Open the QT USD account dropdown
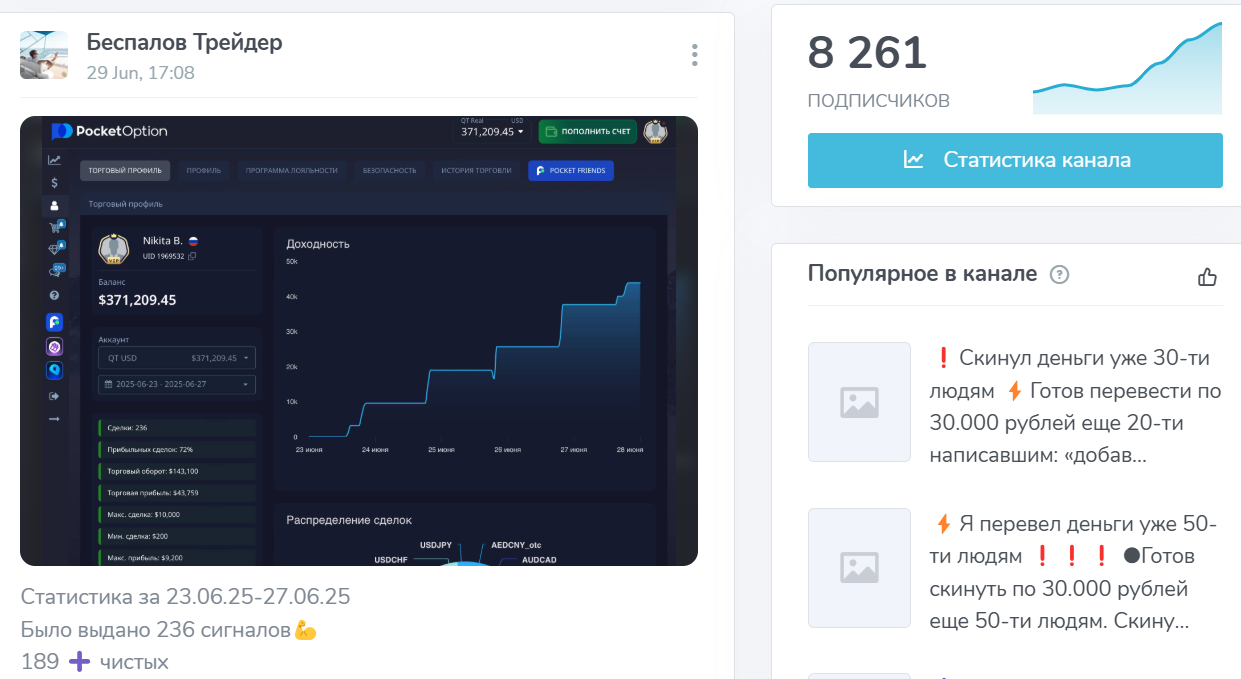 177,357
